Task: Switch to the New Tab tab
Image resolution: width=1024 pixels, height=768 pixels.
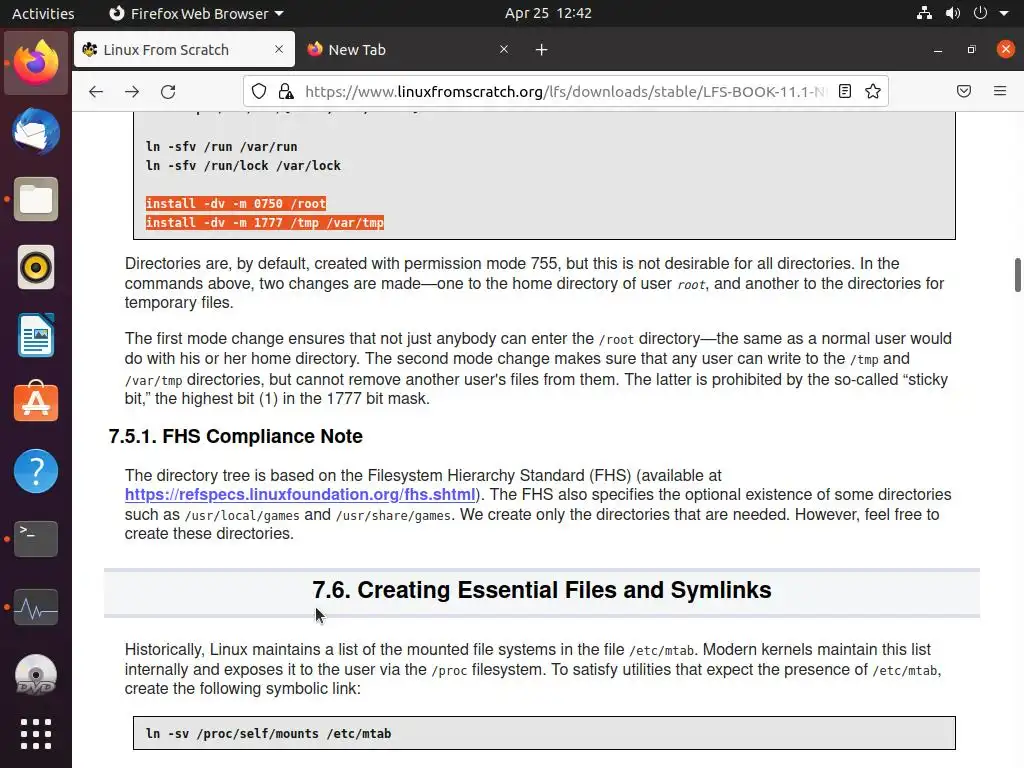Action: coord(409,50)
